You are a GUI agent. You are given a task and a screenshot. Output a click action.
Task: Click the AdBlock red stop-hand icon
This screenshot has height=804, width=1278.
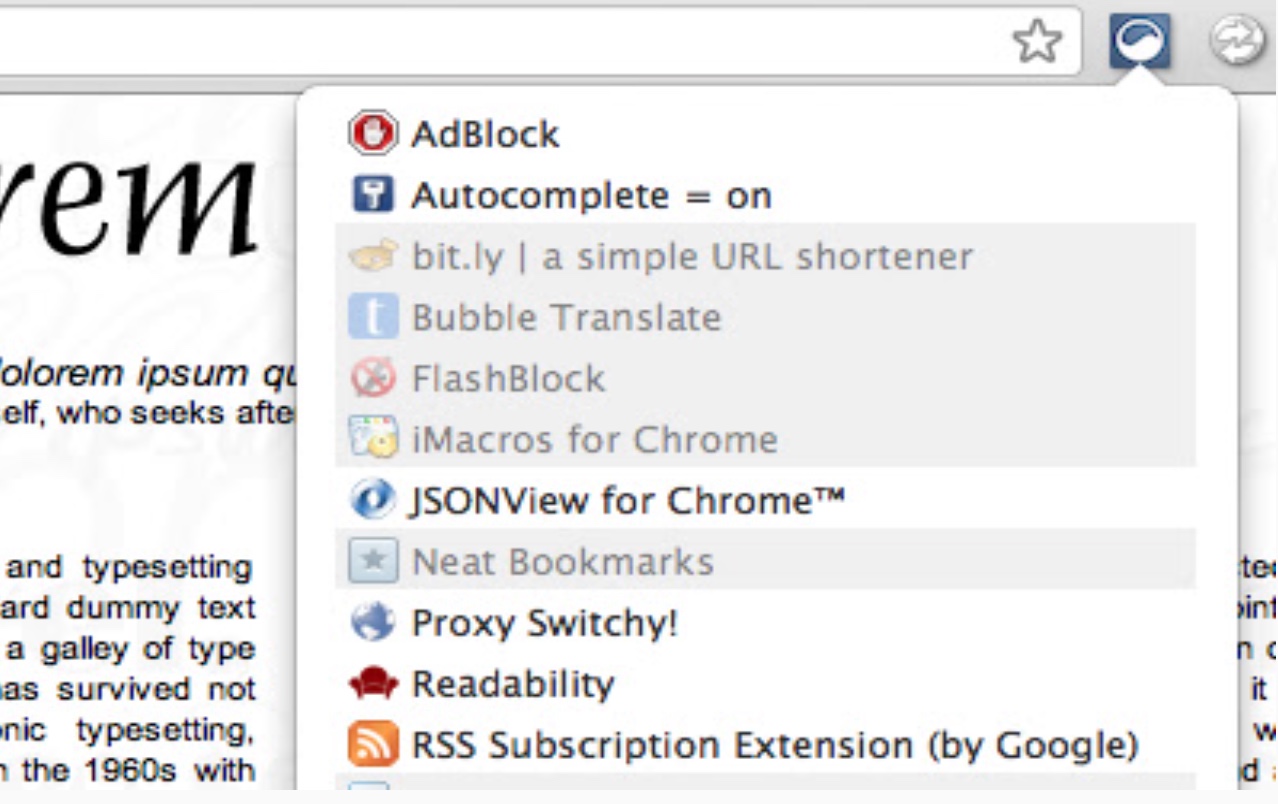point(373,133)
